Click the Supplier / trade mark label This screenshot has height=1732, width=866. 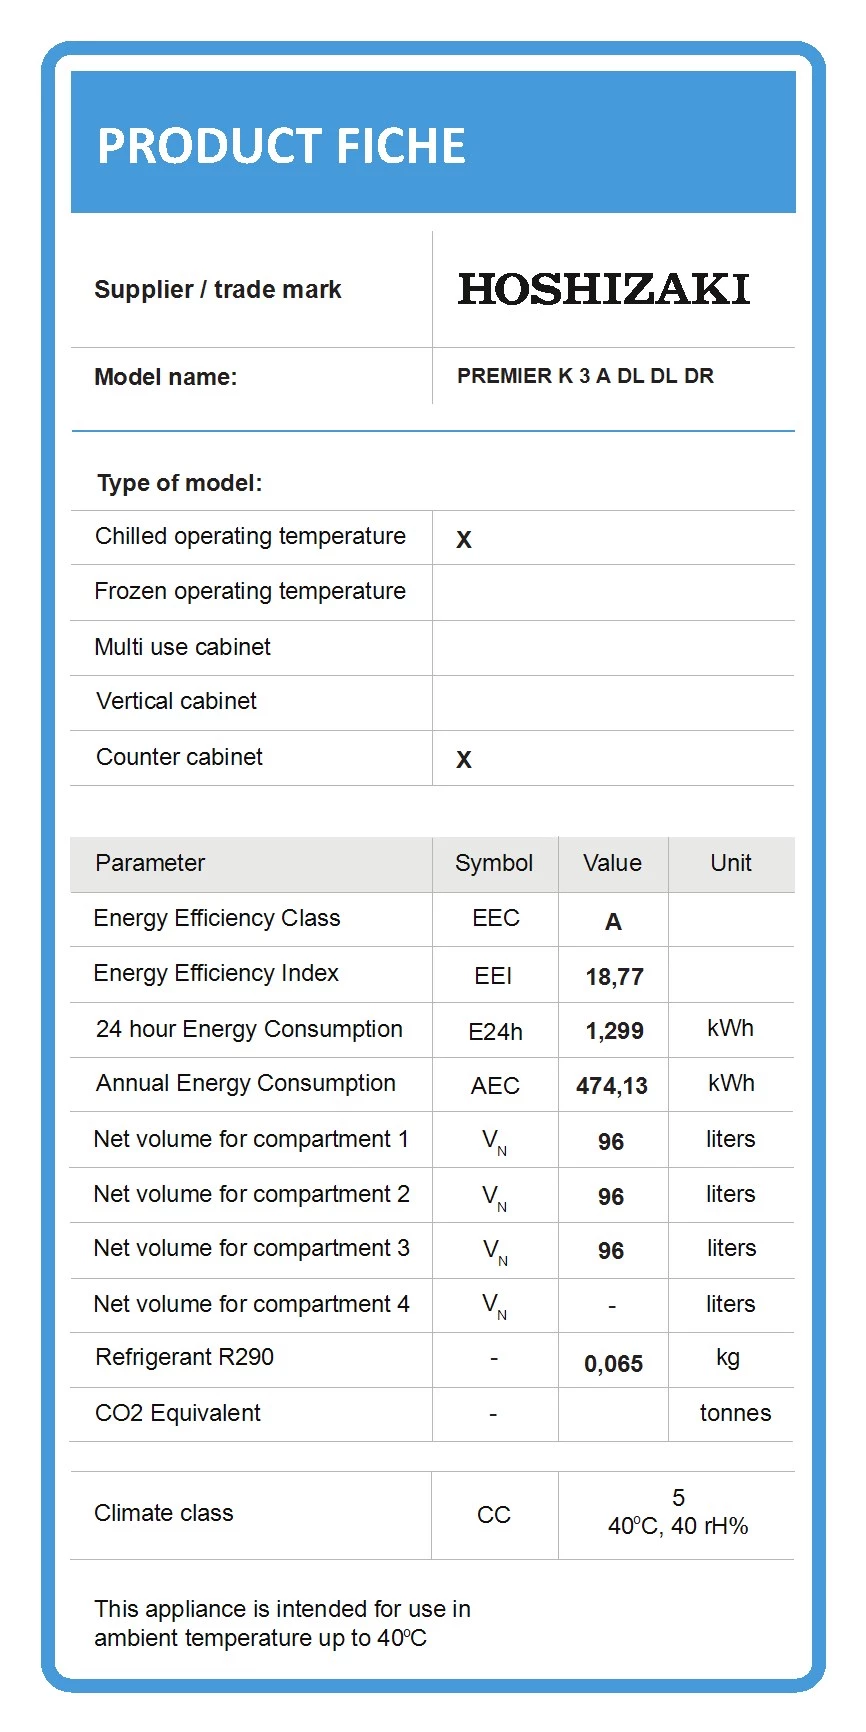218,290
